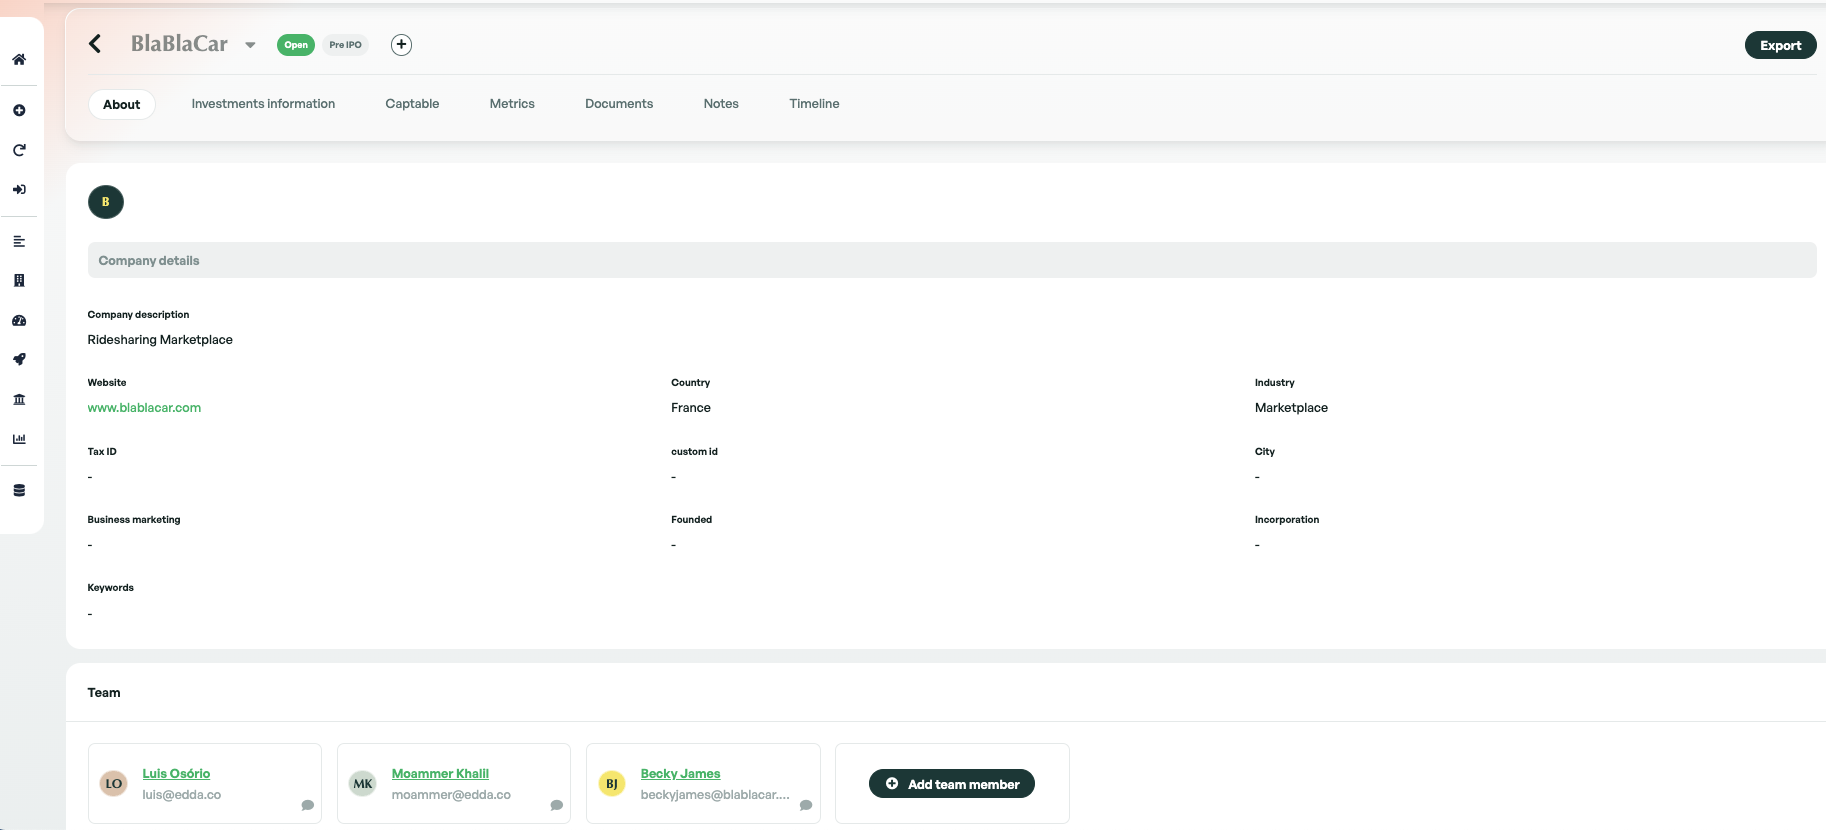Image resolution: width=1826 pixels, height=830 pixels.
Task: Click the luis@edda.co email text
Action: coord(181,795)
